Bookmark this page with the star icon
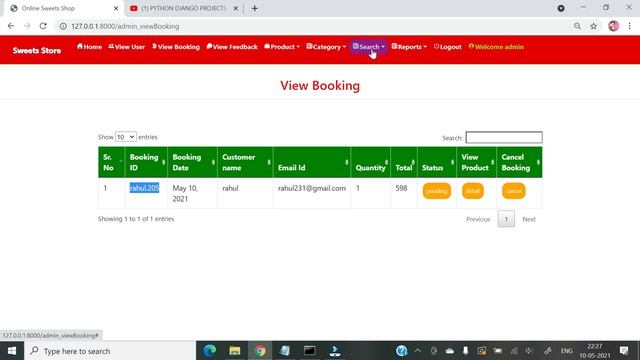This screenshot has width=640, height=360. point(593,26)
